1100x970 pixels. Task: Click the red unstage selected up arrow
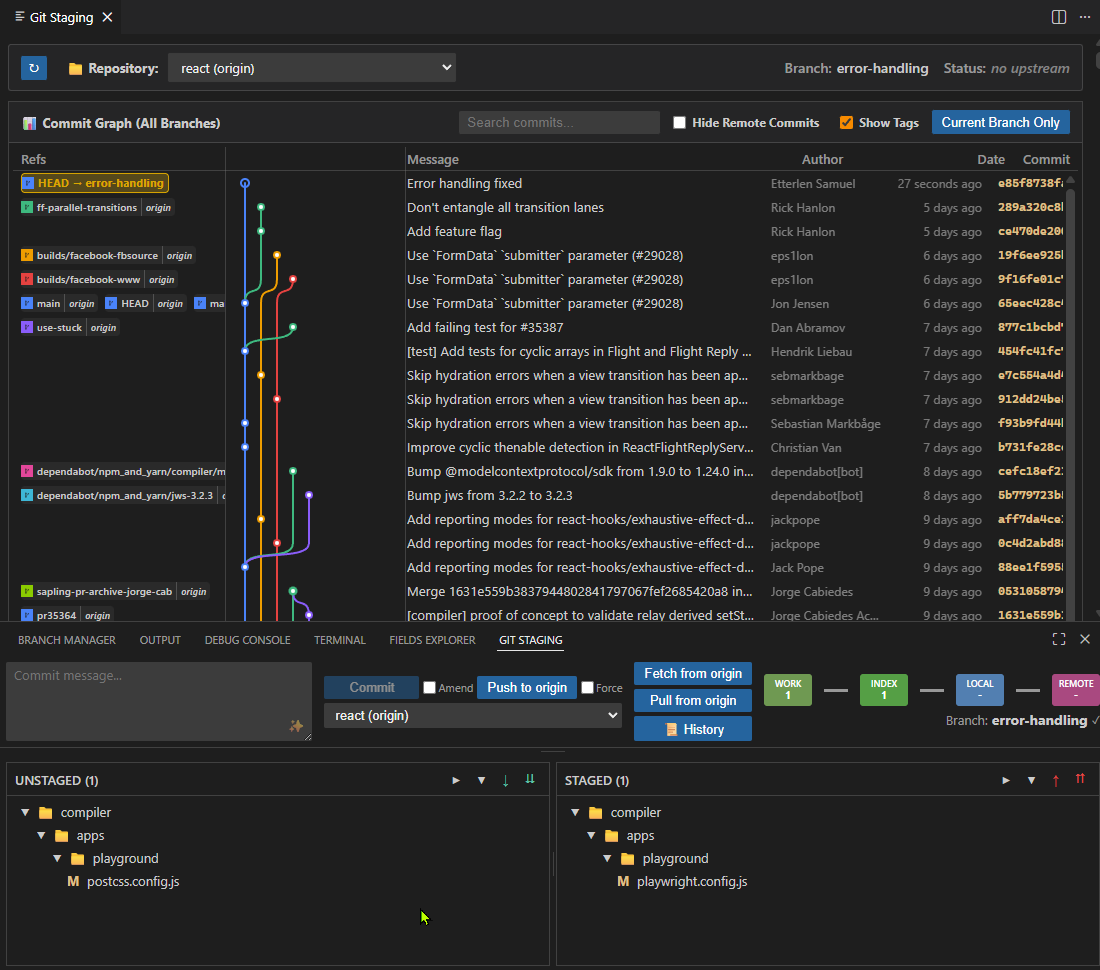click(x=1055, y=780)
